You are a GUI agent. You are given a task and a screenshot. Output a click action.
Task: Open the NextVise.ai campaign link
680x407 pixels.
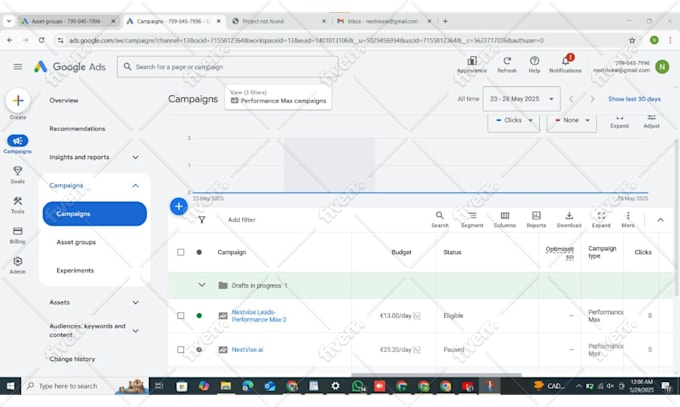(247, 349)
